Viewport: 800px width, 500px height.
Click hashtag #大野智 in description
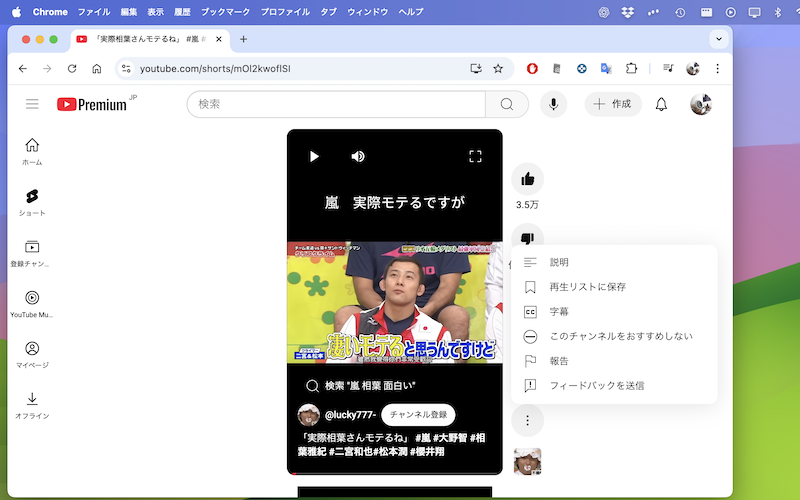pyautogui.click(x=451, y=438)
